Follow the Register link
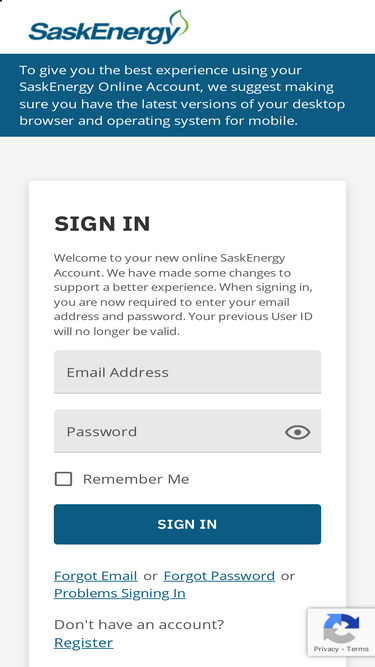The height and width of the screenshot is (667, 375). 83,642
